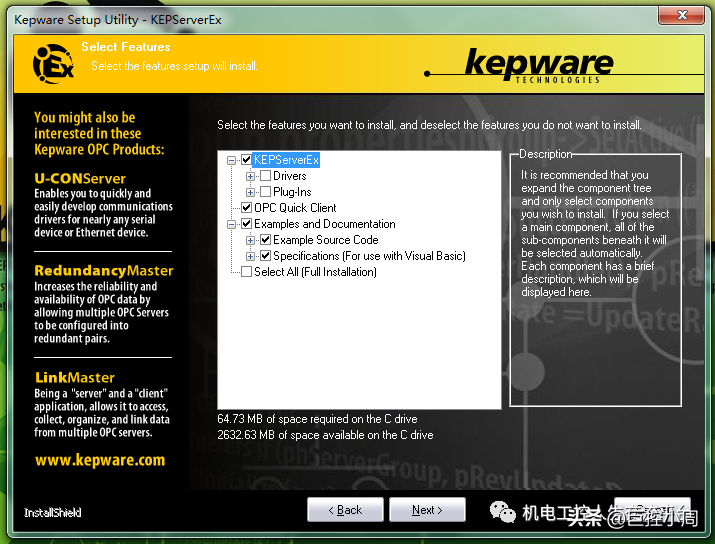Screen dimensions: 715x544
Task: Open the www.kepware.com link
Action: (x=99, y=460)
